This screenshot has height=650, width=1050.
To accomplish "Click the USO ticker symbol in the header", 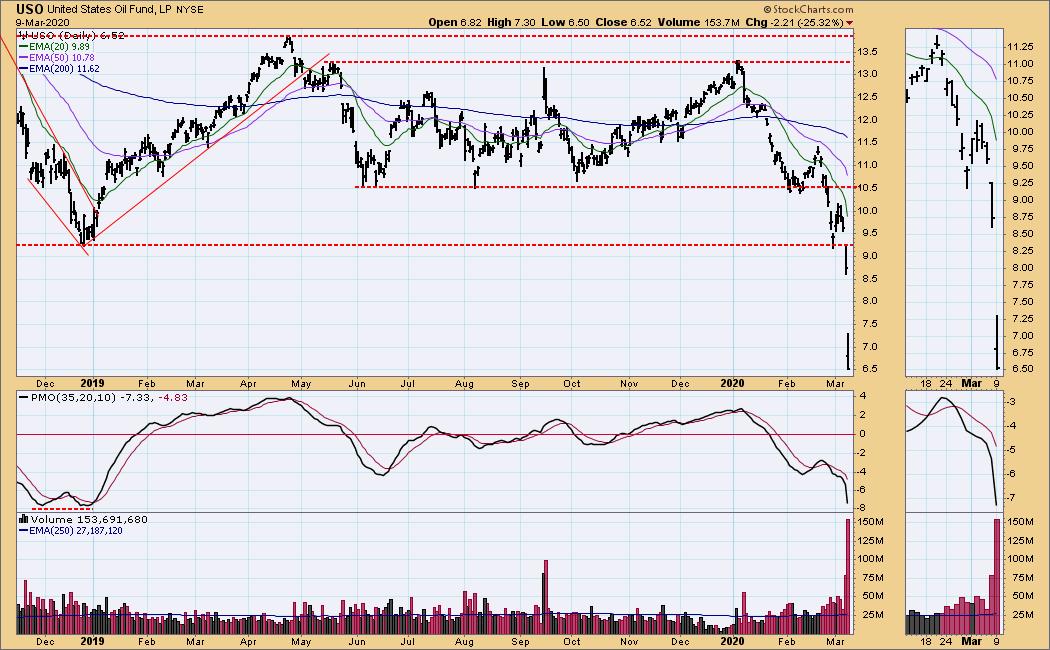I will click(30, 9).
